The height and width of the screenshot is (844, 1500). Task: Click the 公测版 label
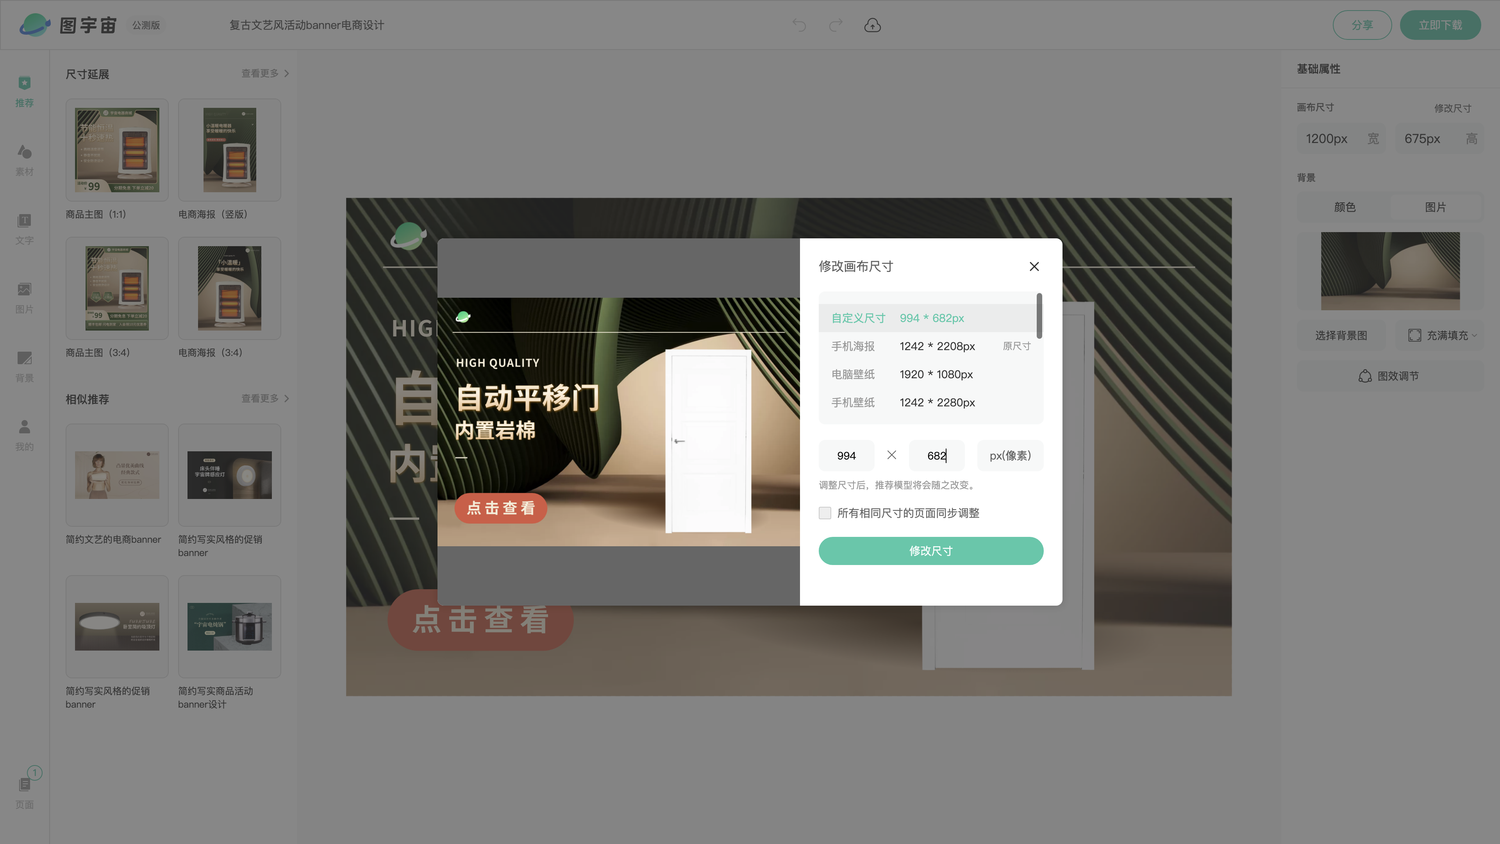click(146, 25)
